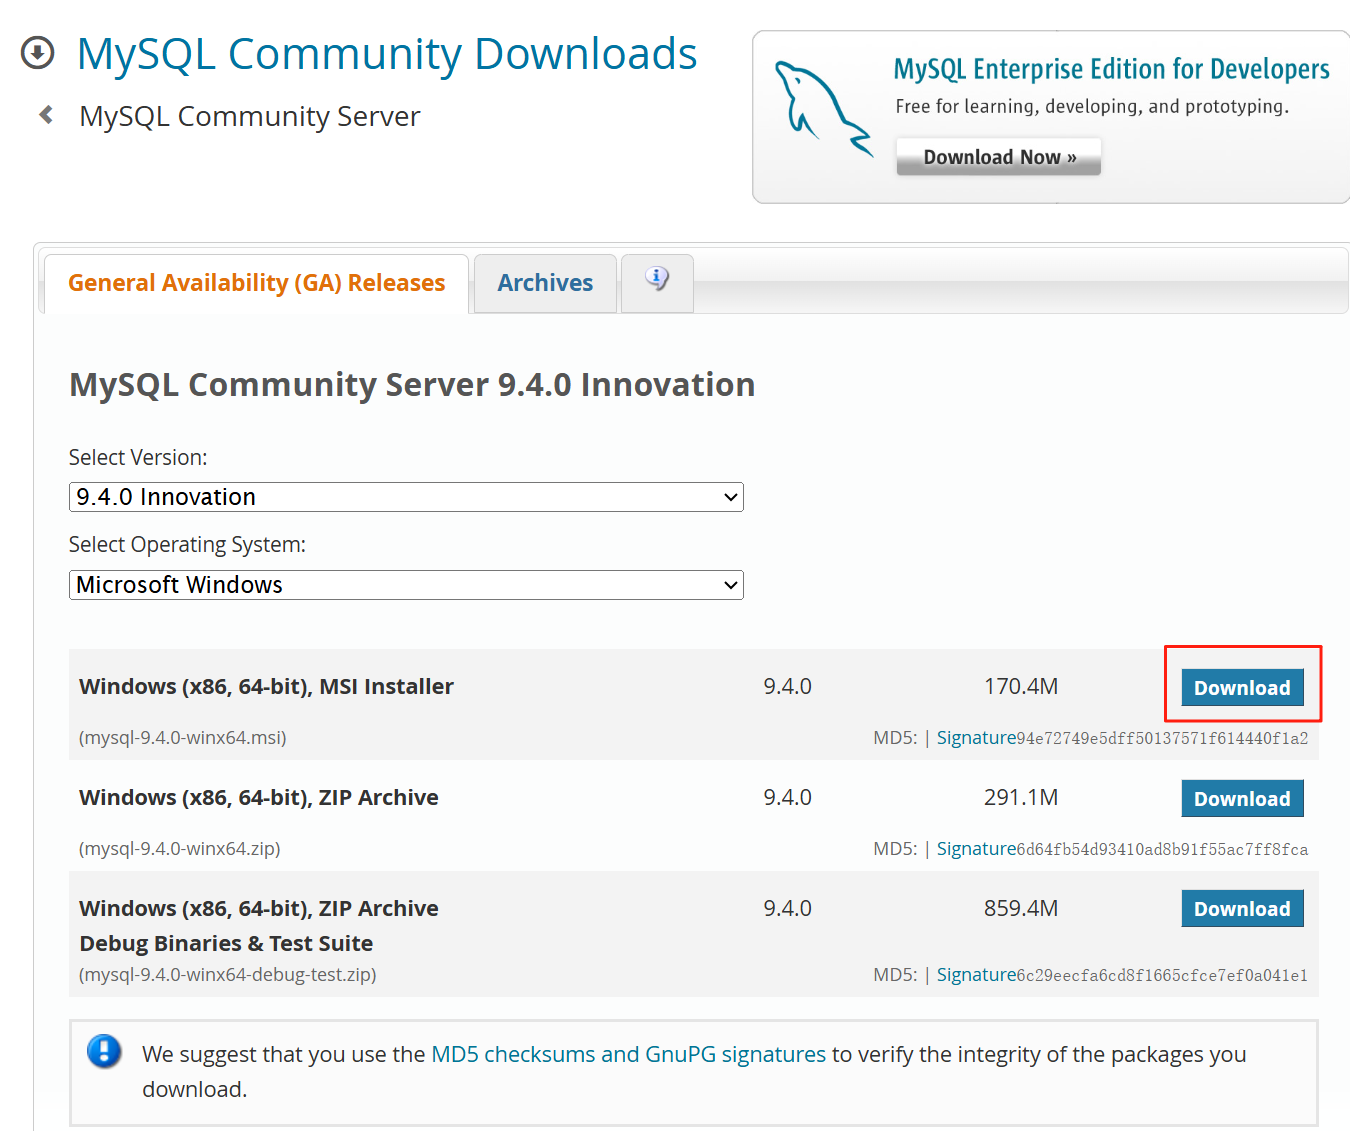The width and height of the screenshot is (1350, 1131).
Task: Click the filename (mysql-9.4.0-winx64.zip)
Action: pos(180,849)
